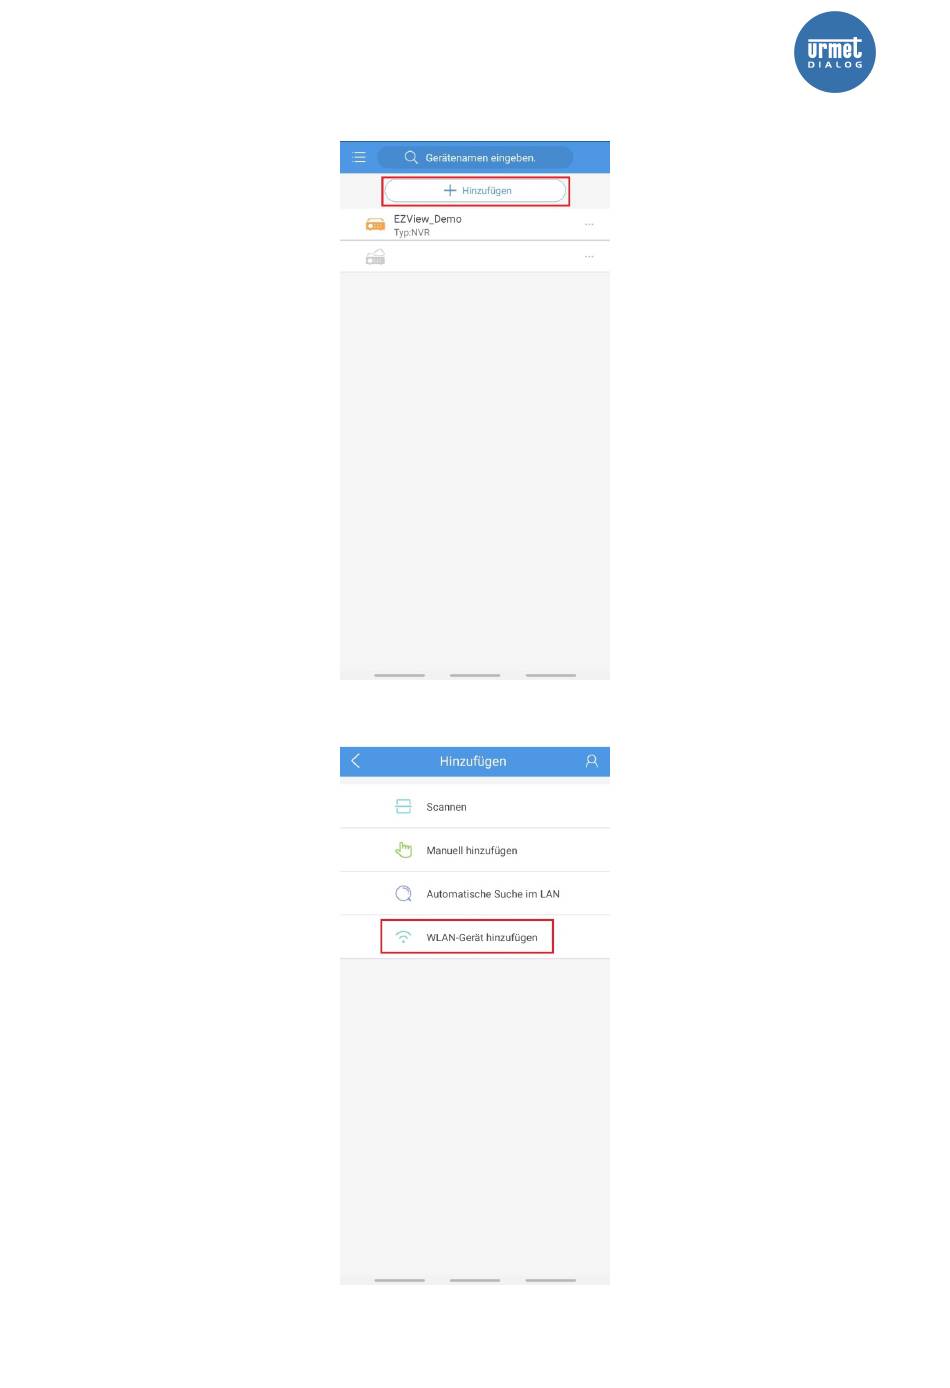The image size is (950, 1388).
Task: Open the user account icon
Action: point(591,761)
